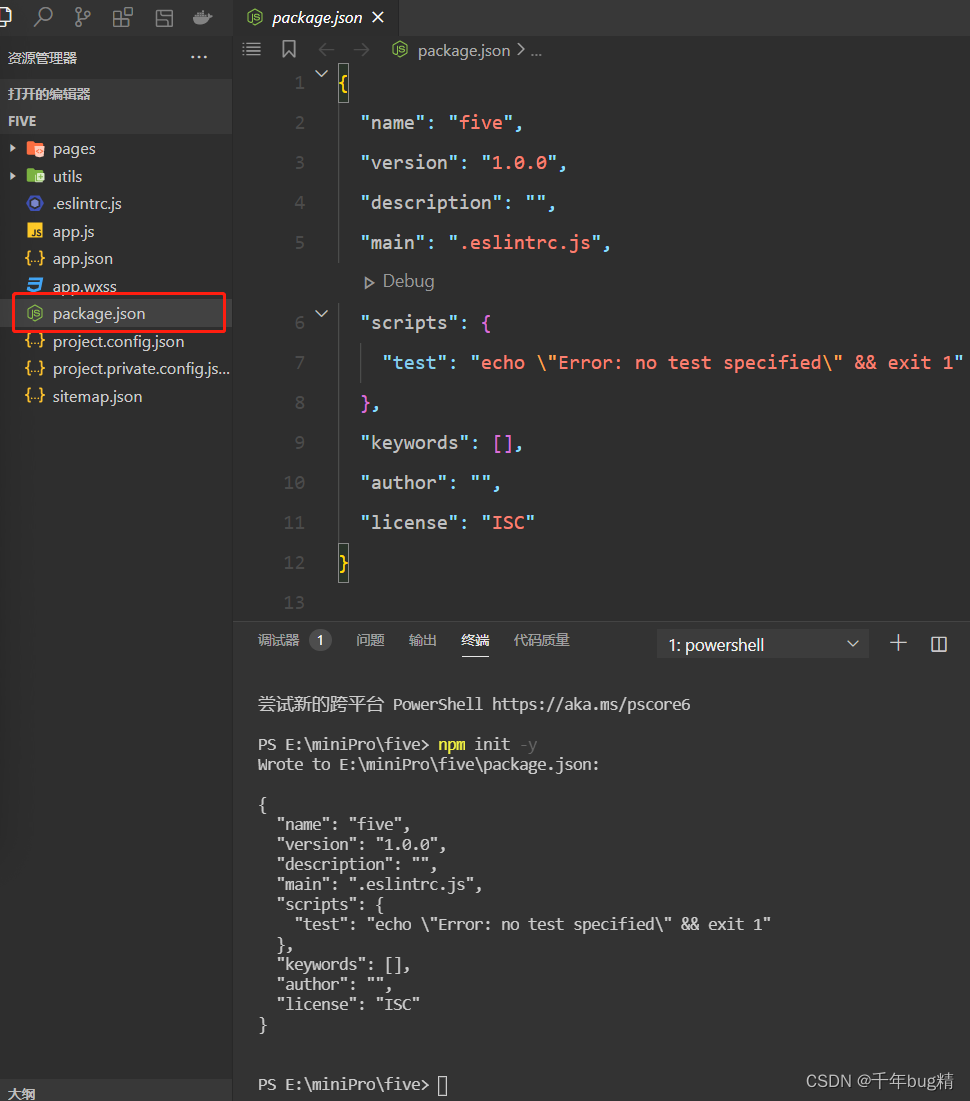Screen dimensions: 970x1101
Task: Open explorer more actions ellipsis
Action: click(199, 58)
